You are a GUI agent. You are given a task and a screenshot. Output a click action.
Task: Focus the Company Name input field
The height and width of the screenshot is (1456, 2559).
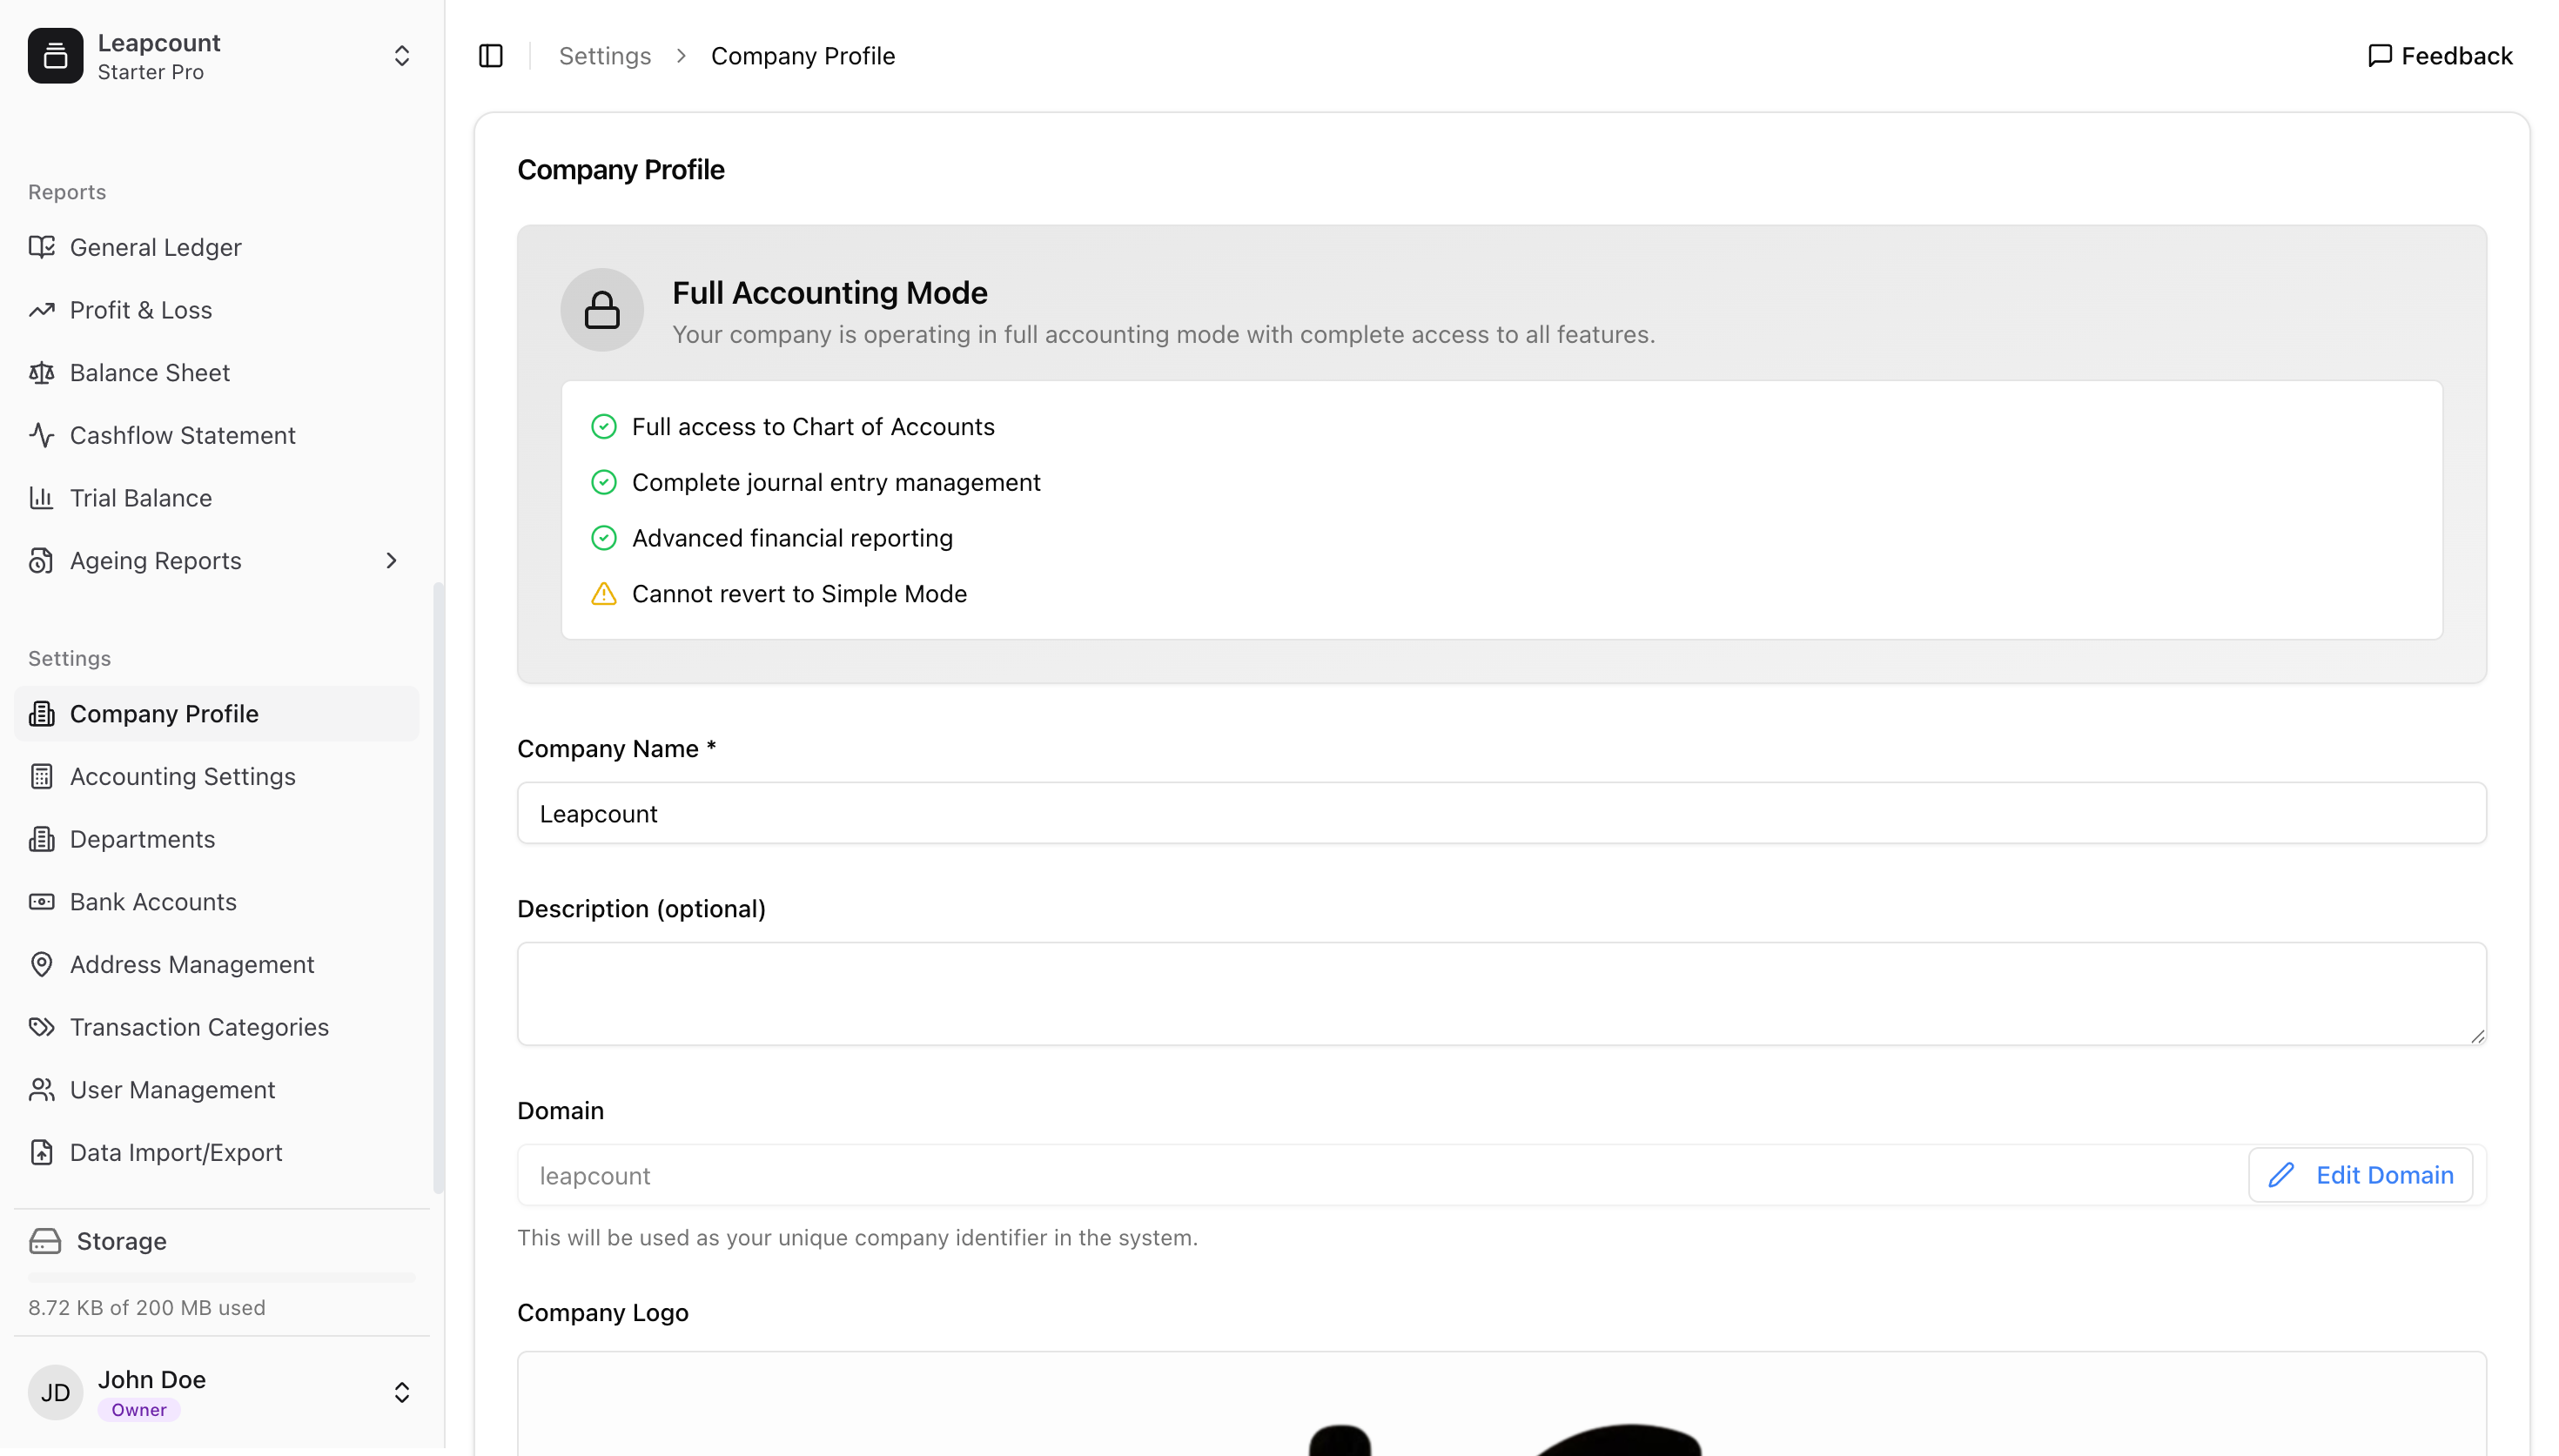1501,813
